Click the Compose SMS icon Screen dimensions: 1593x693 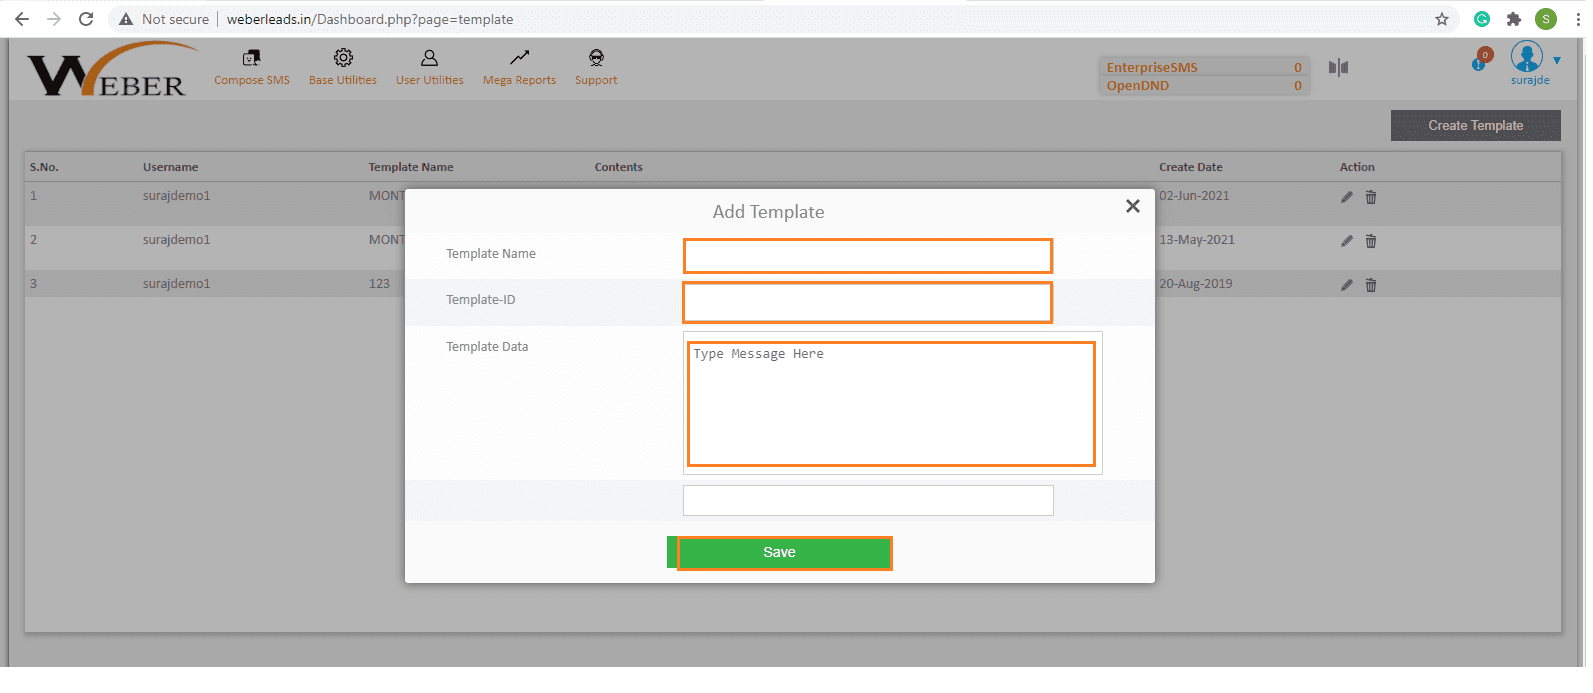[251, 58]
